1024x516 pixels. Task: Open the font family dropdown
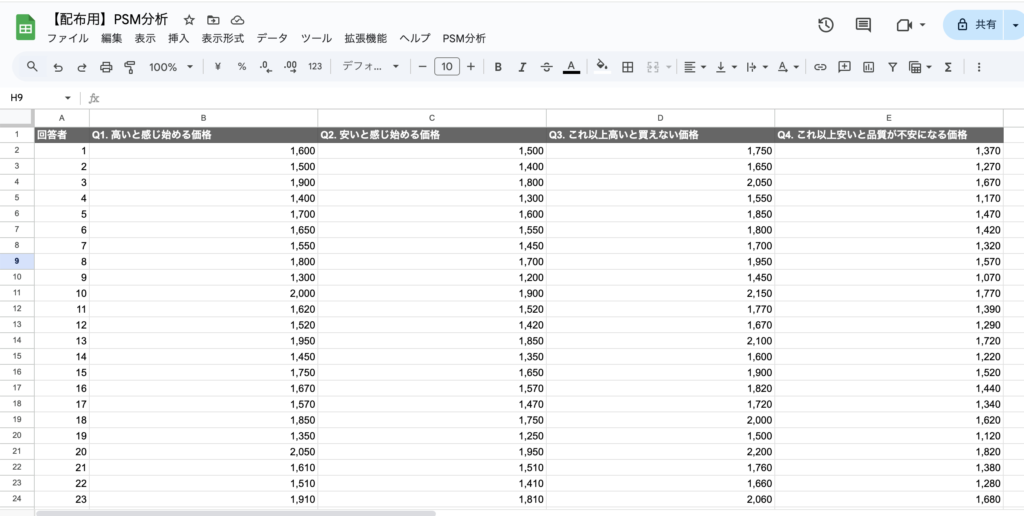click(370, 67)
